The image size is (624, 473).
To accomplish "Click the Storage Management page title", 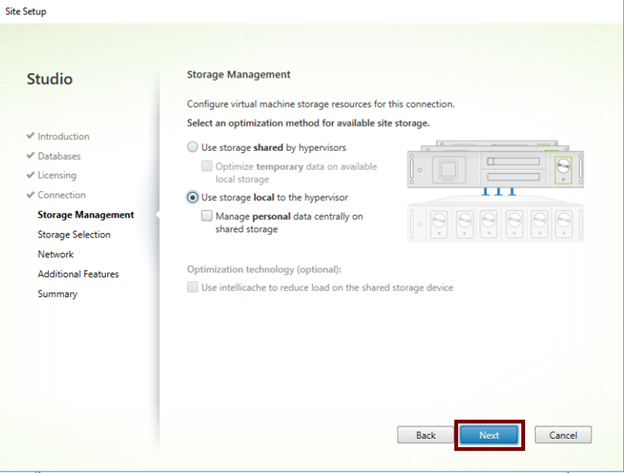I will (x=239, y=74).
